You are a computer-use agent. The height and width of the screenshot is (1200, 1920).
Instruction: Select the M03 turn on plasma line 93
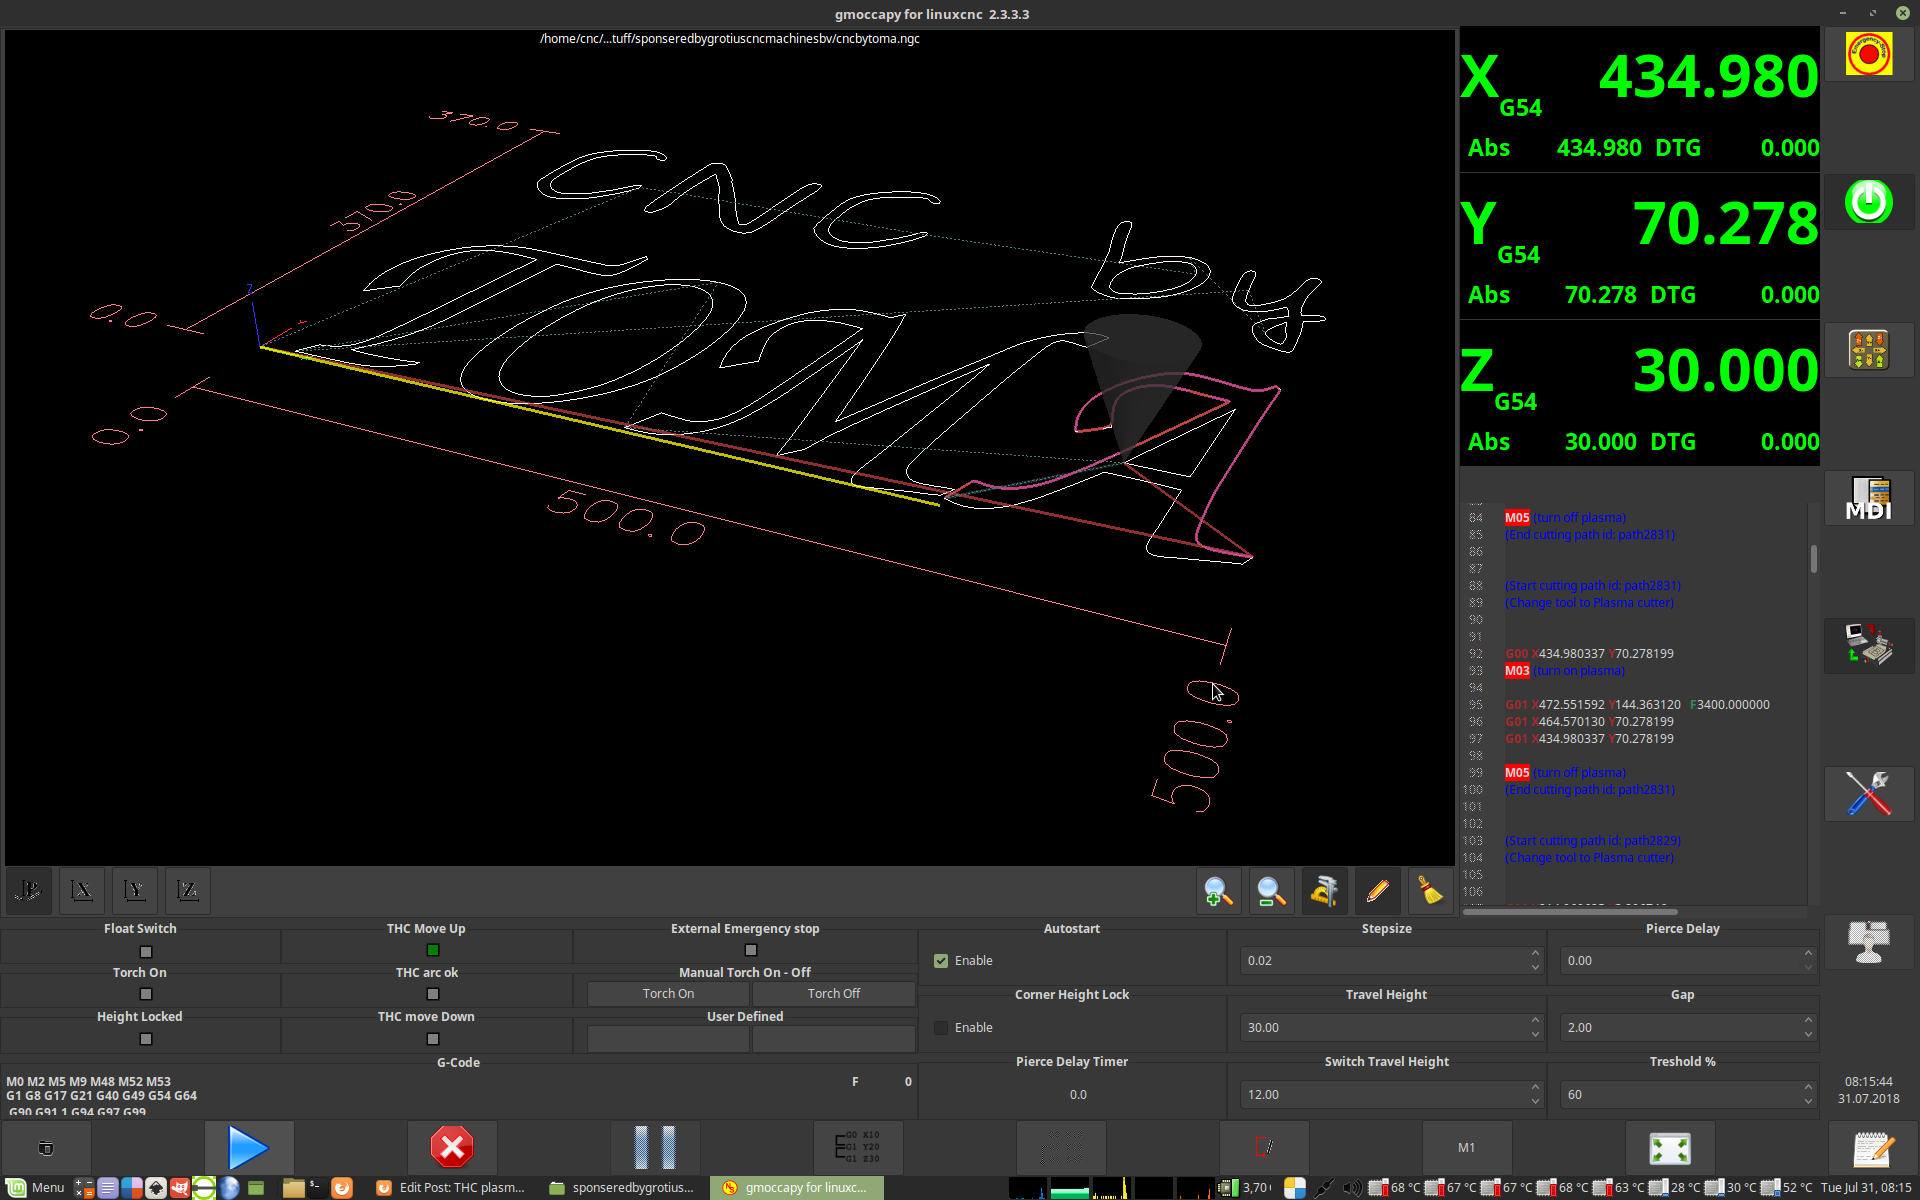pos(1565,670)
